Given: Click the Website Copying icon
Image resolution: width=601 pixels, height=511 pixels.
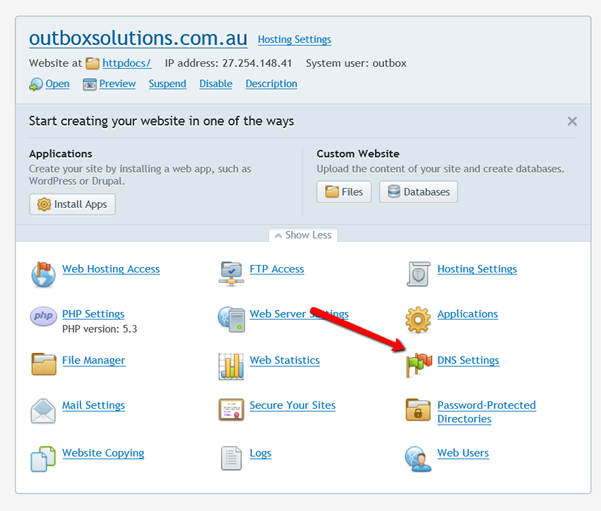Looking at the screenshot, I should (43, 458).
